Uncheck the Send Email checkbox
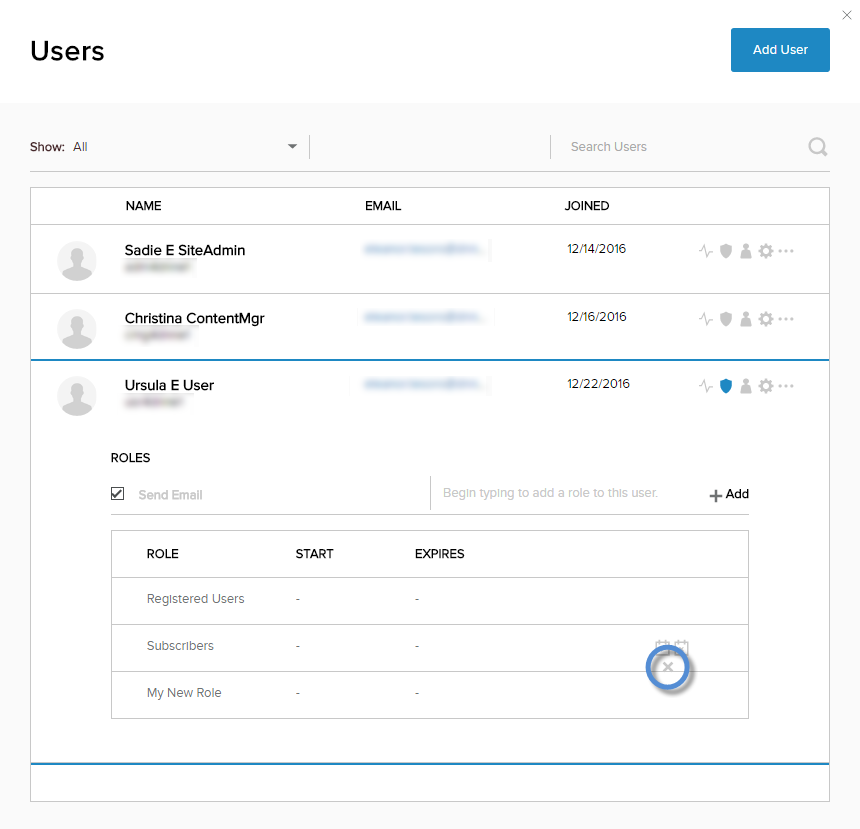Viewport: 860px width, 829px height. pos(117,494)
